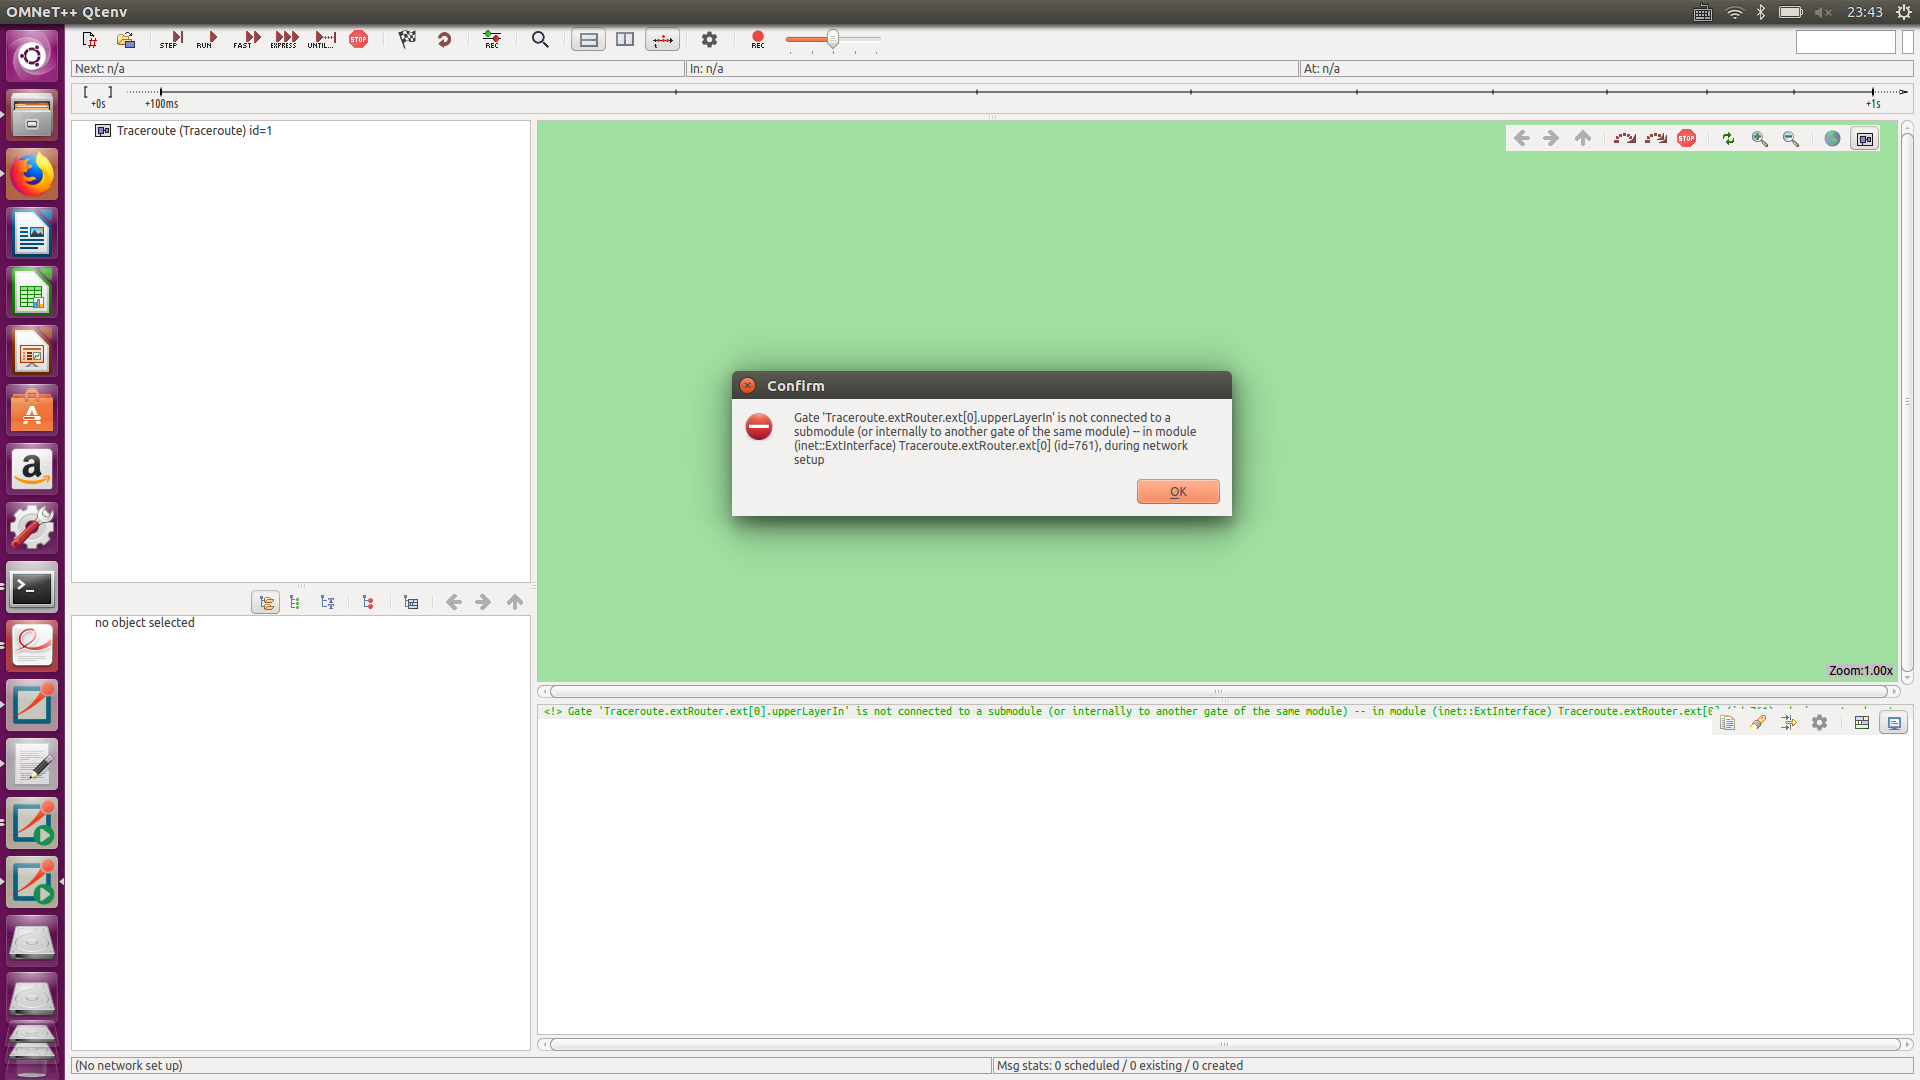The image size is (1920, 1080).
Task: Open the Find objects magnifier tool
Action: click(x=540, y=40)
